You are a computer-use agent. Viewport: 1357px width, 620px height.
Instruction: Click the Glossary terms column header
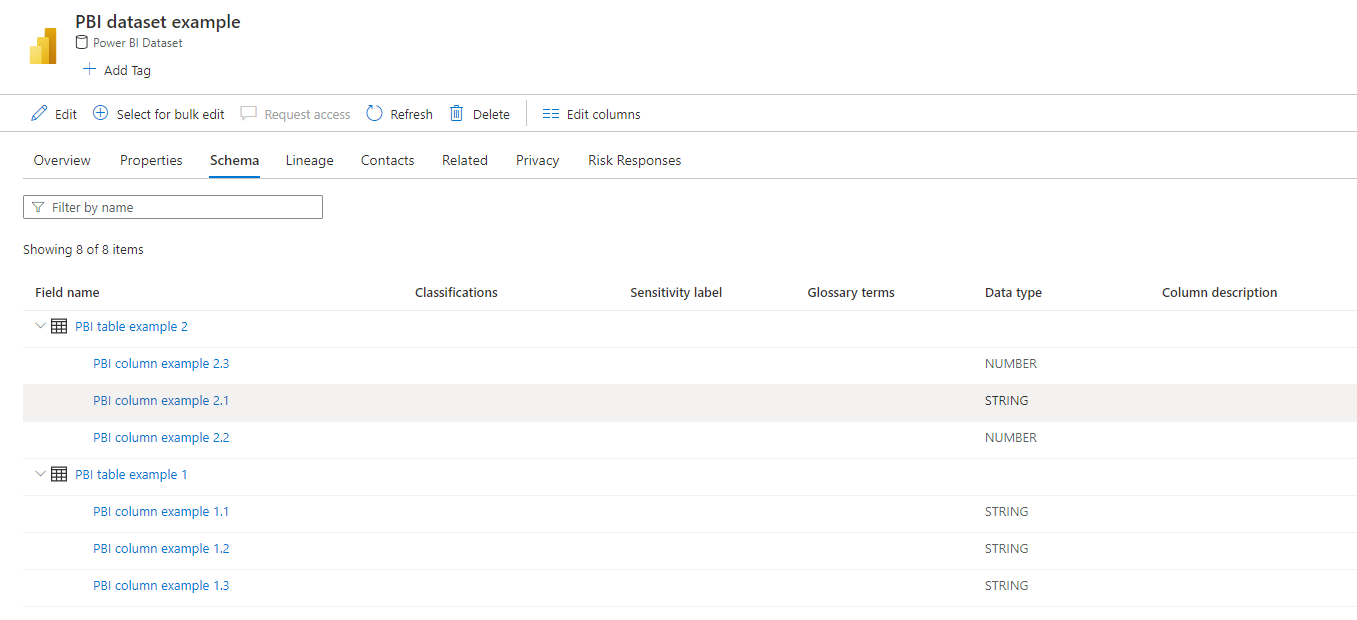coord(851,293)
